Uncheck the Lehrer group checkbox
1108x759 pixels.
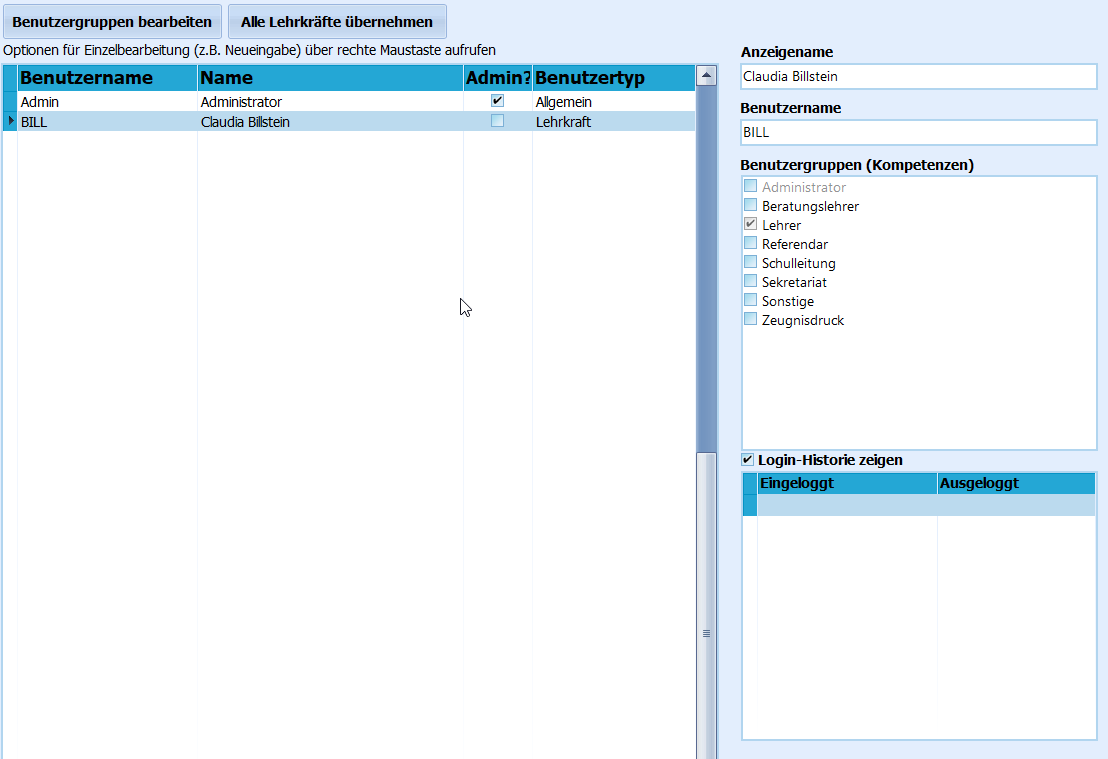click(750, 224)
